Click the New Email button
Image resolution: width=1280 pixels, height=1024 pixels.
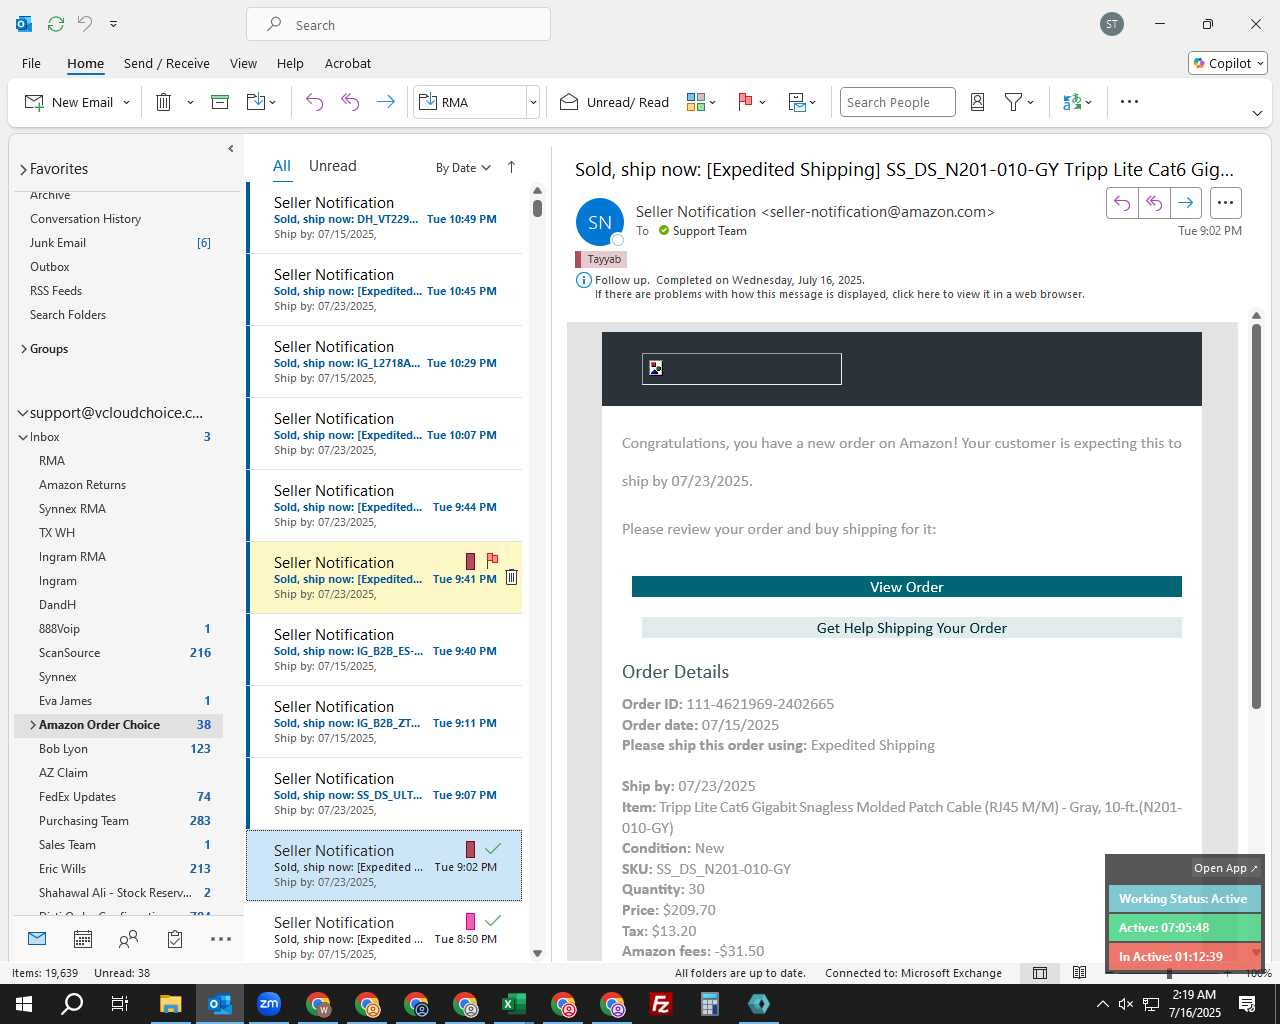point(68,102)
